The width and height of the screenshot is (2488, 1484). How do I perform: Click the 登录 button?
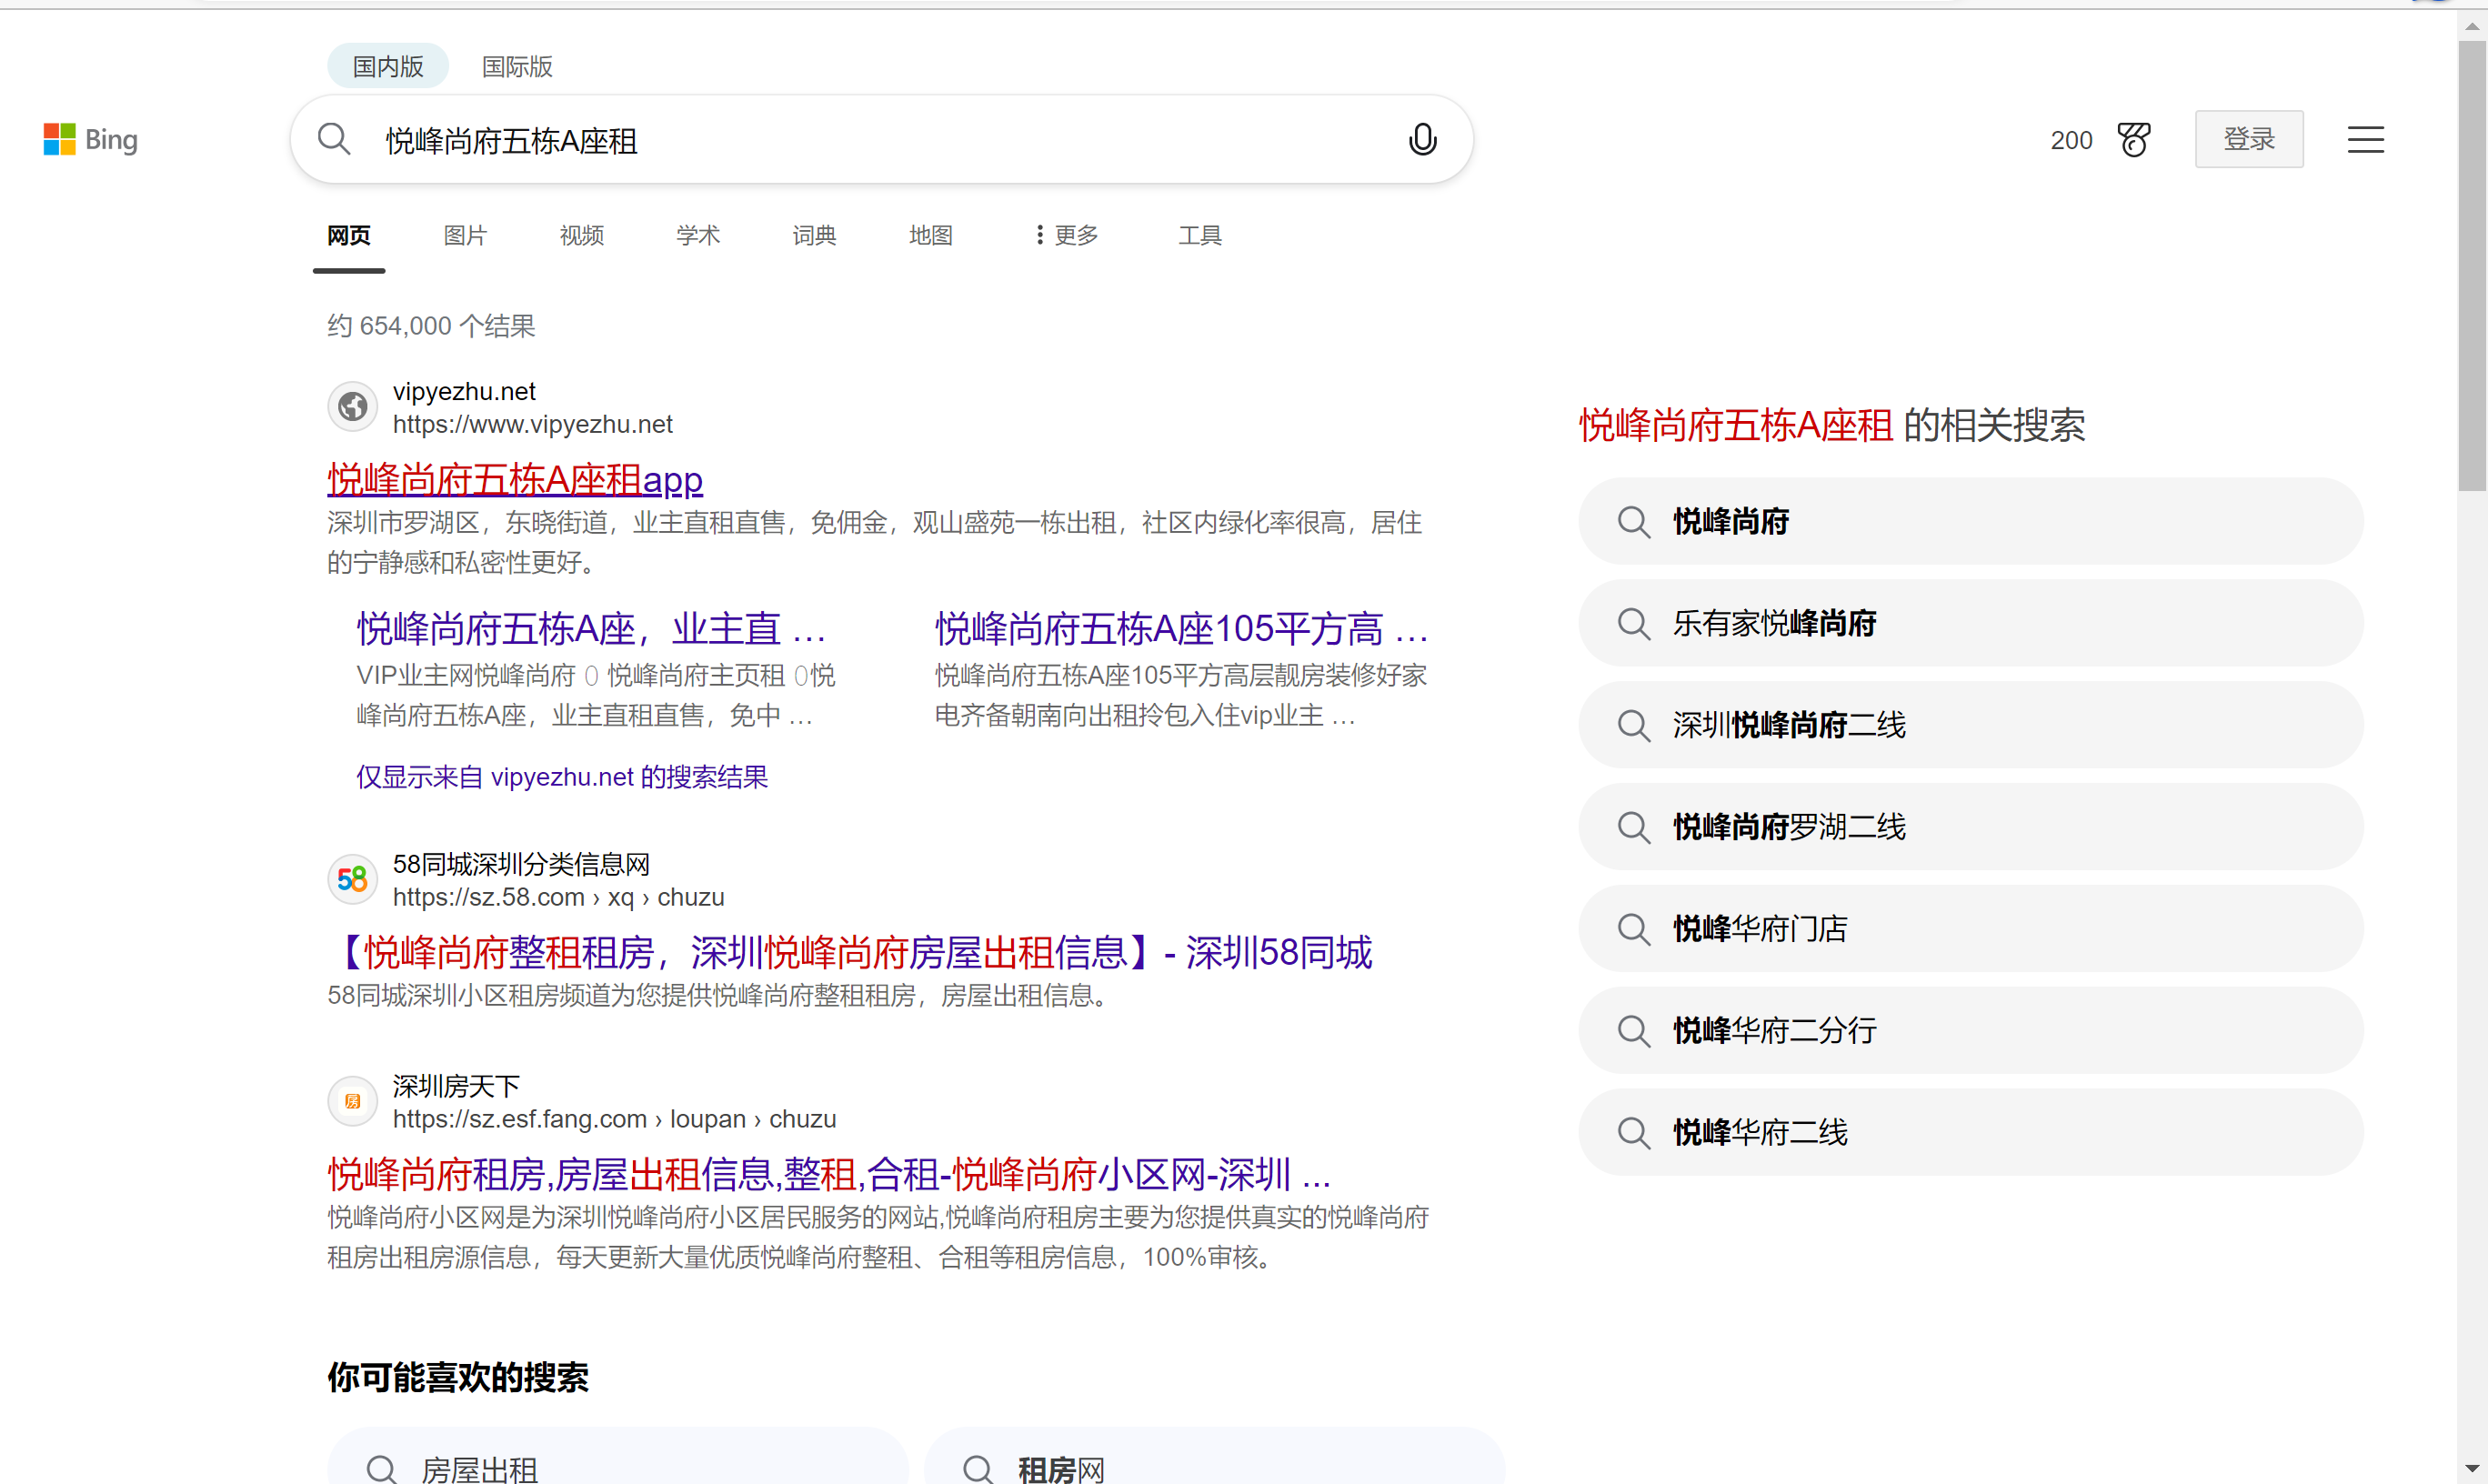pos(2248,140)
